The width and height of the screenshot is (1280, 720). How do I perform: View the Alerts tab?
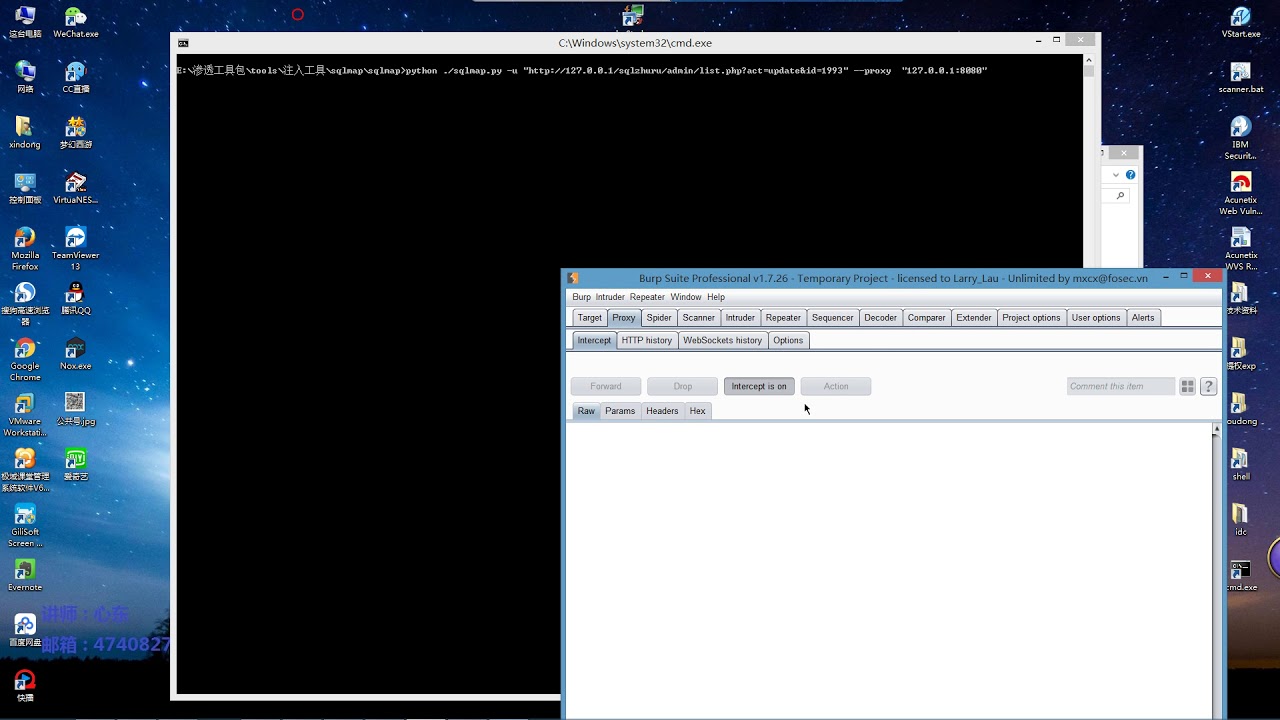(1143, 318)
